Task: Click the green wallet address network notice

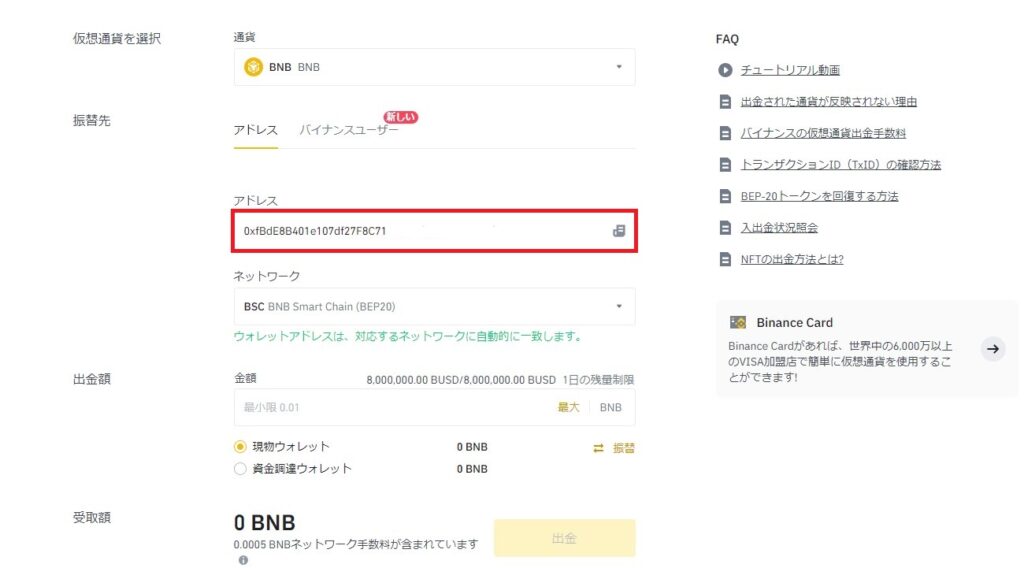Action: click(x=408, y=336)
